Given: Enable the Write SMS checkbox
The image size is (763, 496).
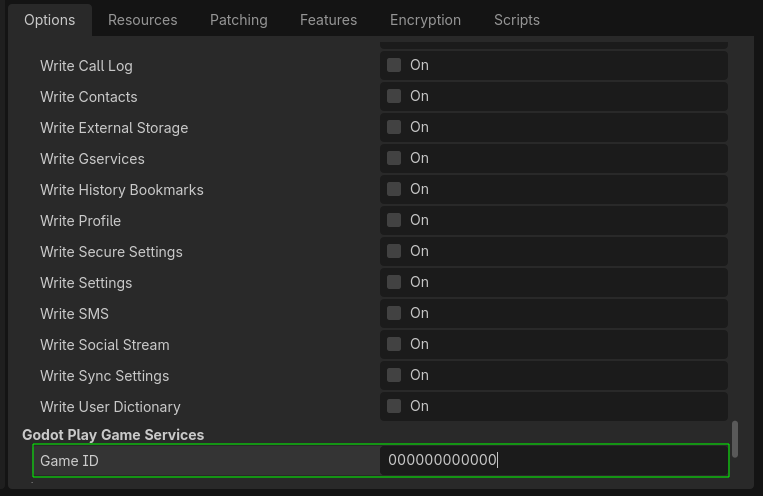Looking at the screenshot, I should tap(394, 313).
